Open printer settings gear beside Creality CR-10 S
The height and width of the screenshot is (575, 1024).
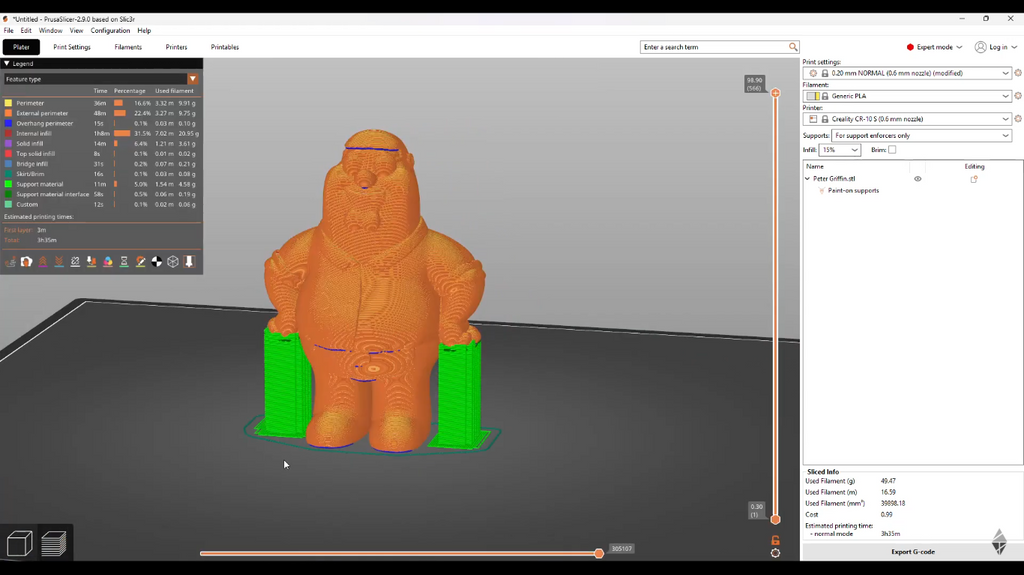coord(1017,119)
